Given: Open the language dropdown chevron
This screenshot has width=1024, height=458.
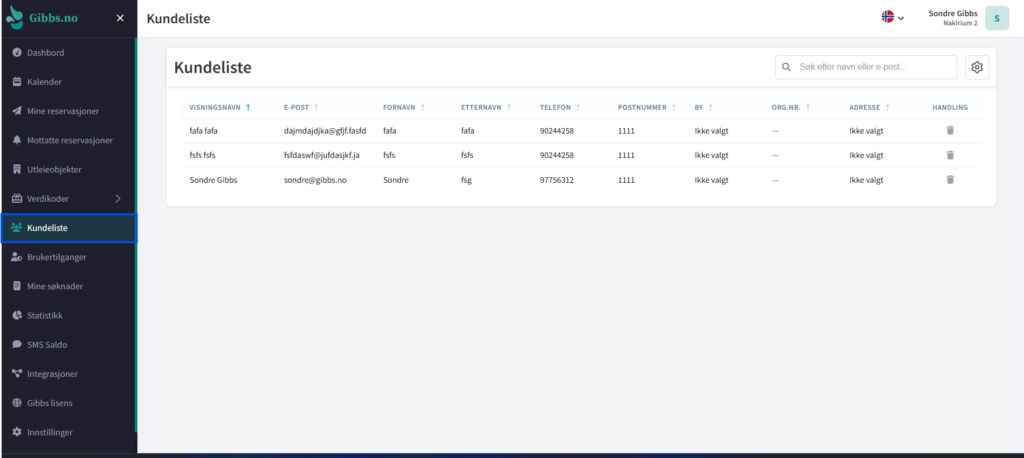Looking at the screenshot, I should [901, 18].
